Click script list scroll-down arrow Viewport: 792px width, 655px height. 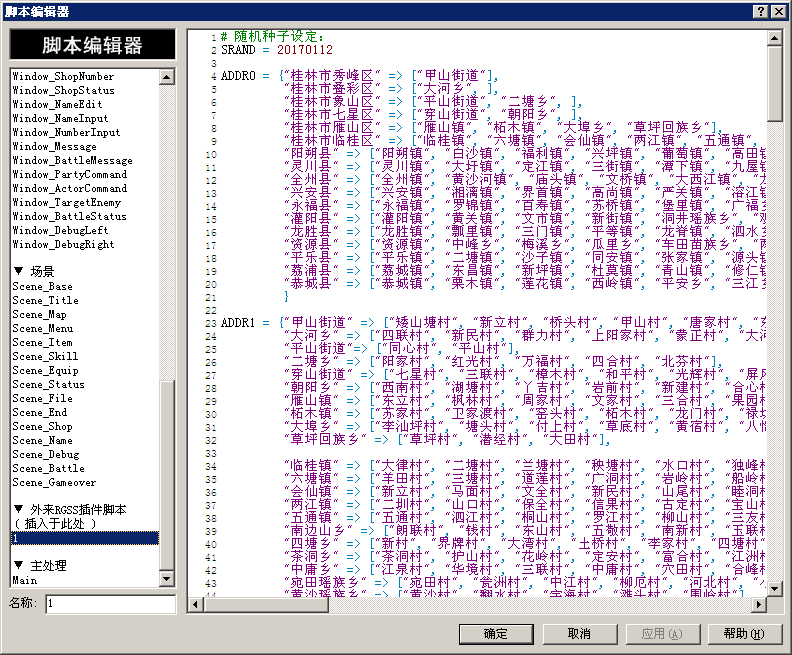pyautogui.click(x=166, y=579)
